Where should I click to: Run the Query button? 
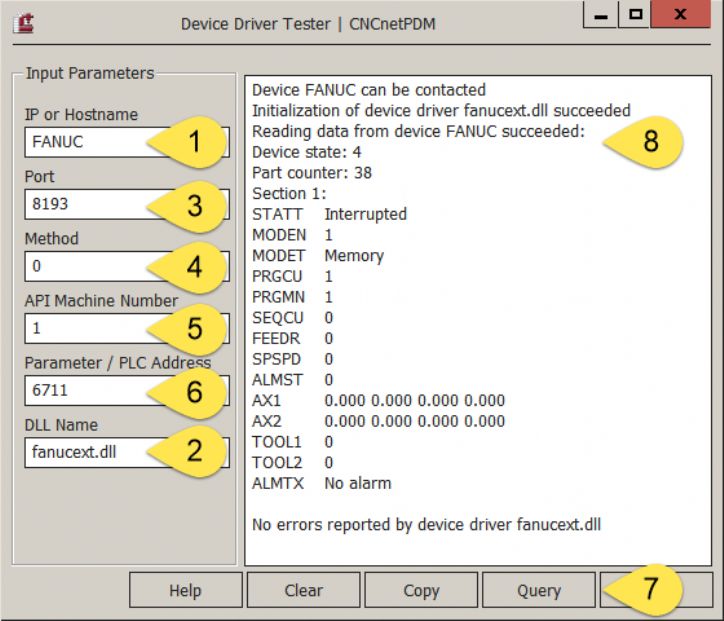coord(538,590)
